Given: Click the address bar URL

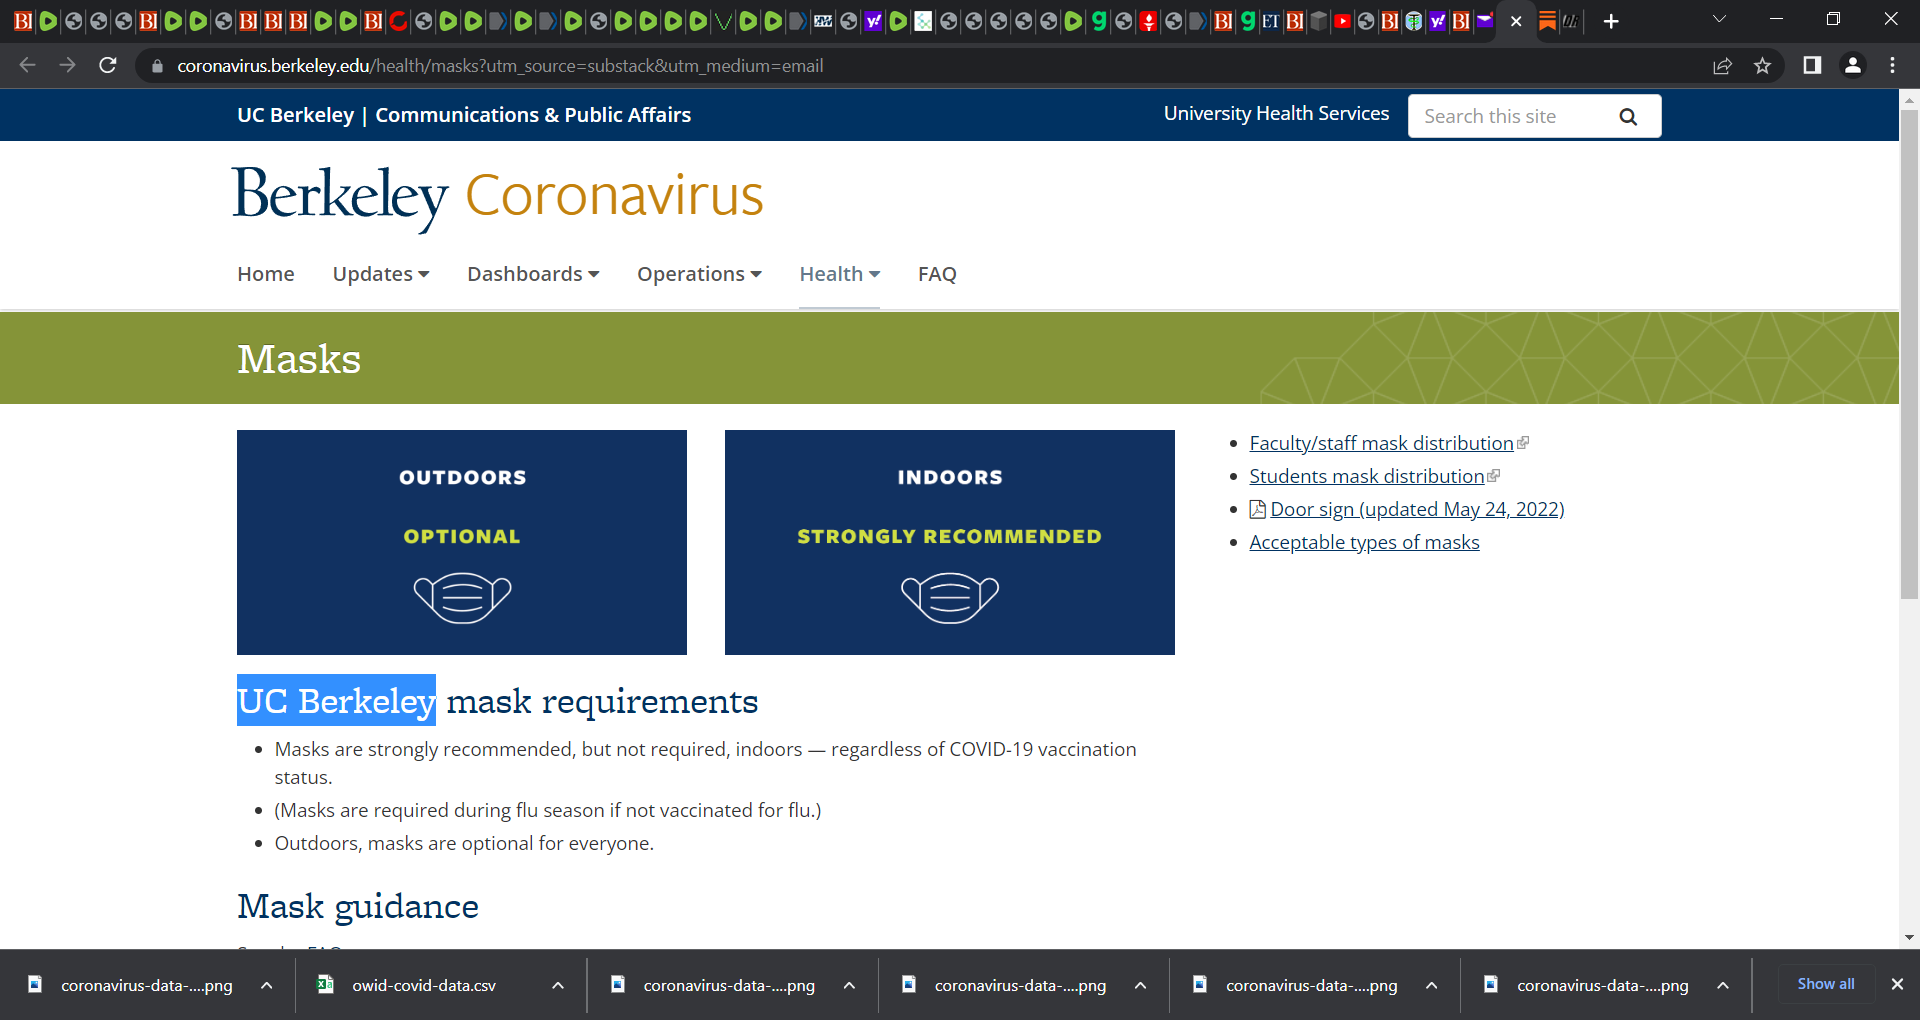Looking at the screenshot, I should pos(500,66).
